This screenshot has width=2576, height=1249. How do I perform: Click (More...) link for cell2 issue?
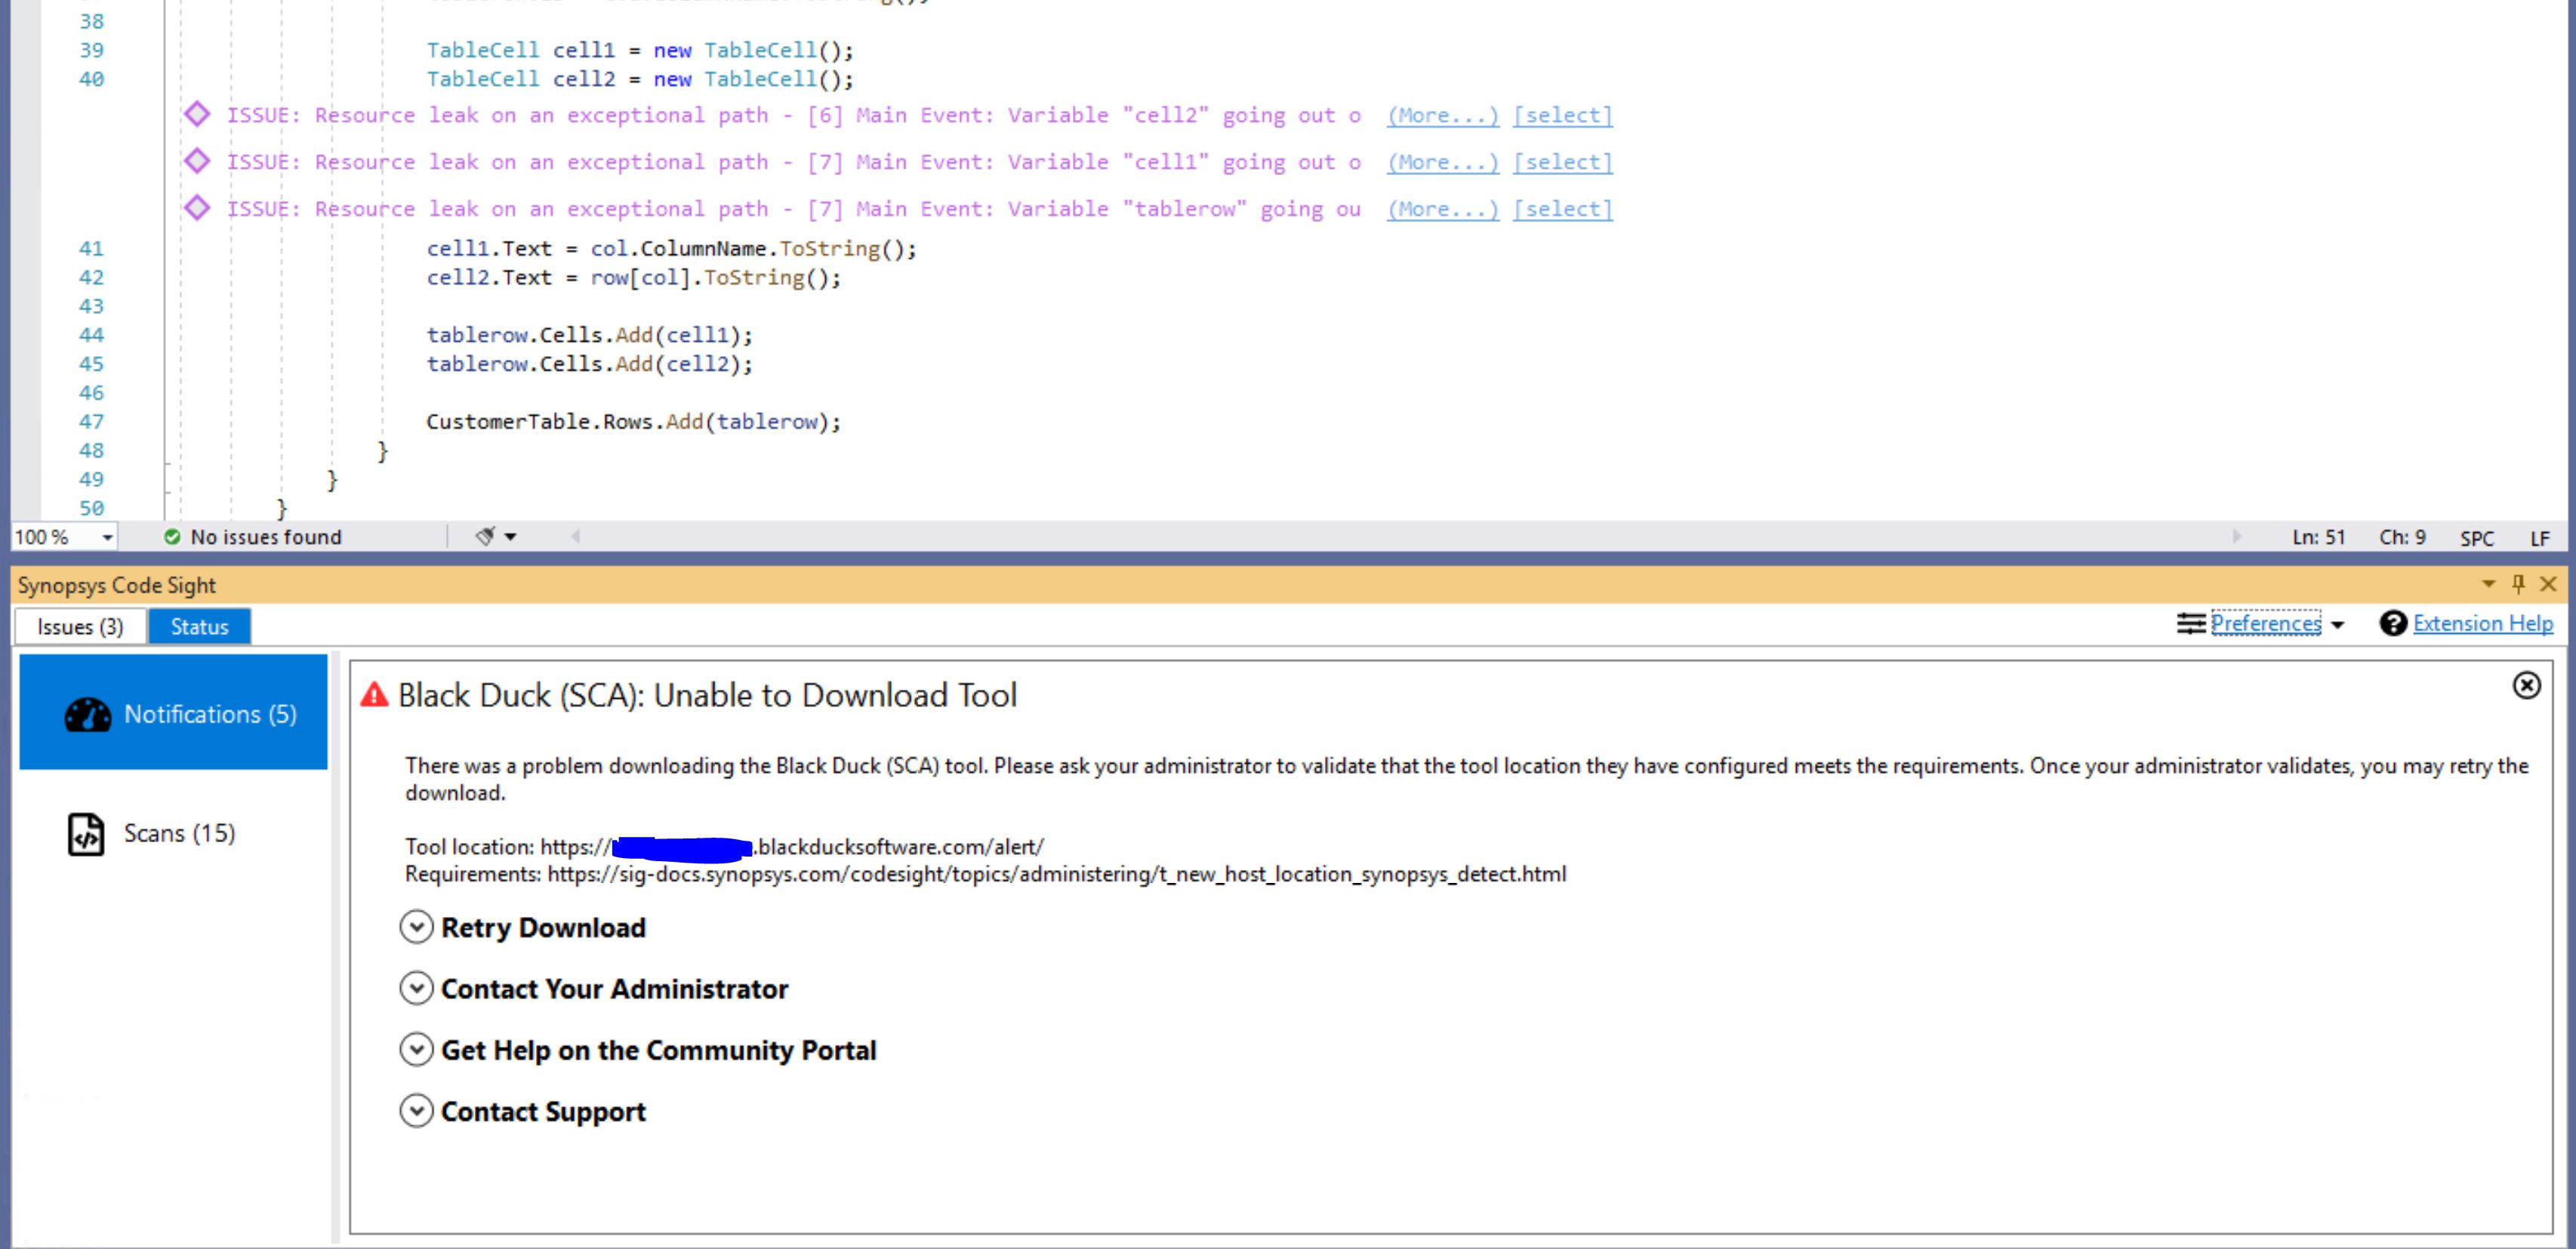[1442, 115]
